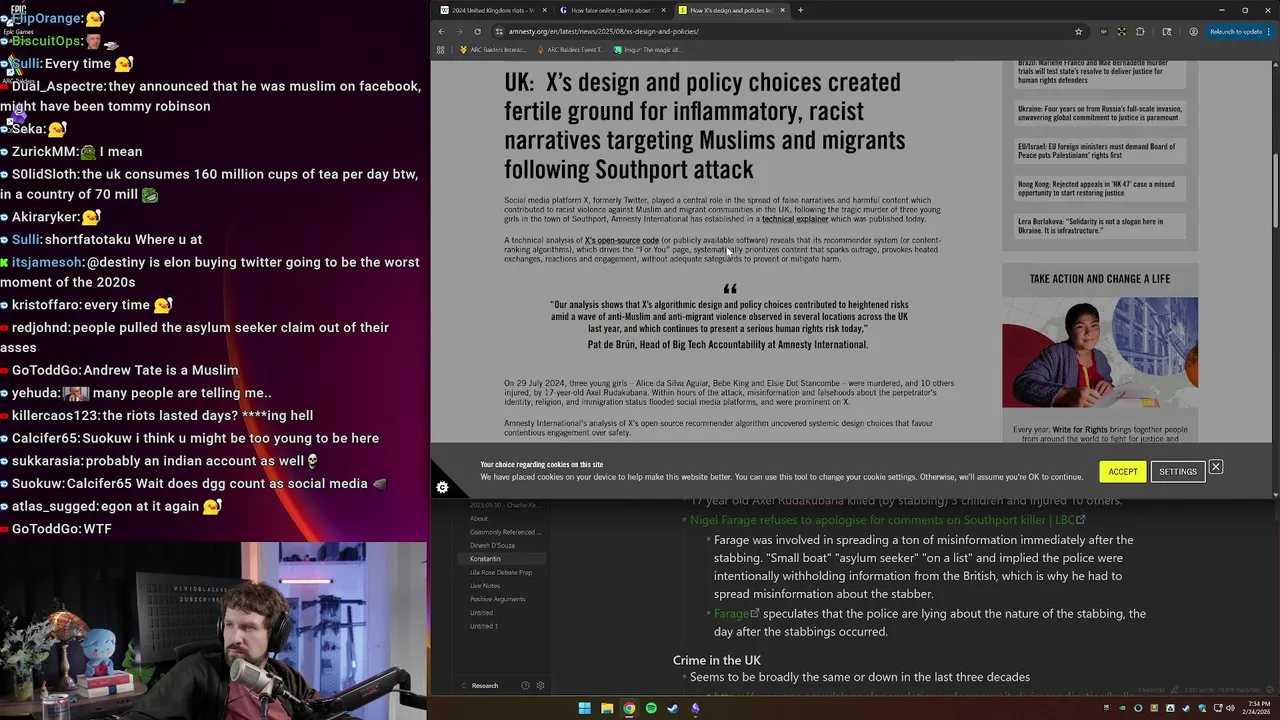Open volume control in system tray
1280x720 pixels.
pos(1229,708)
